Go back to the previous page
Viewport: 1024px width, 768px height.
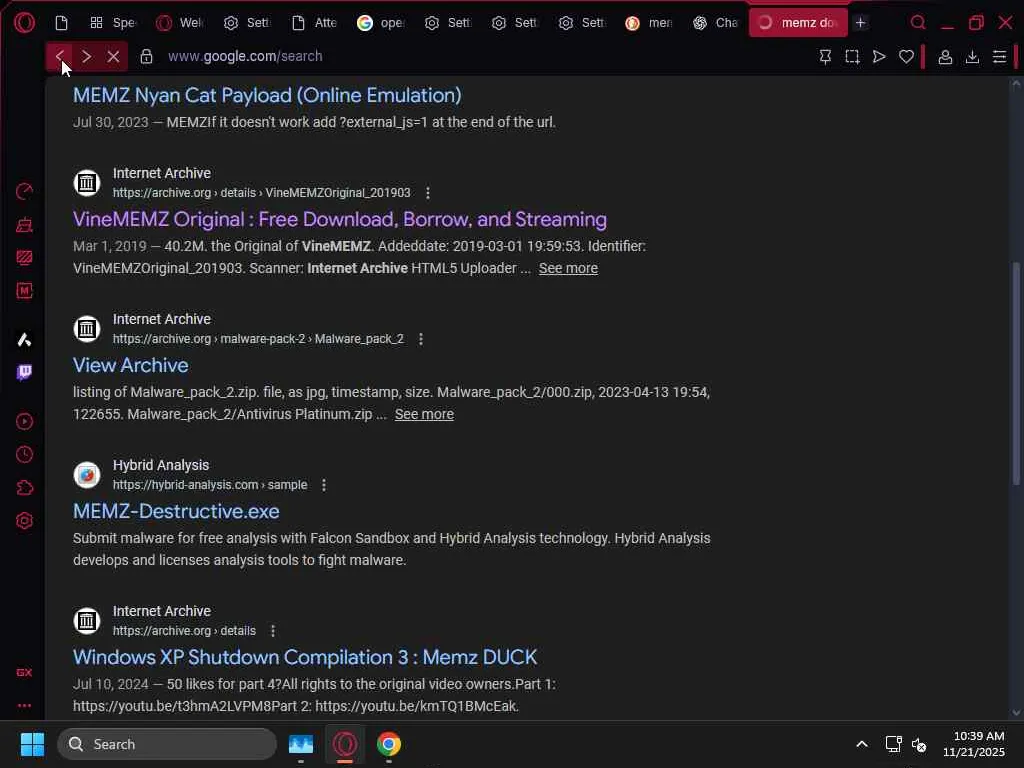point(59,56)
